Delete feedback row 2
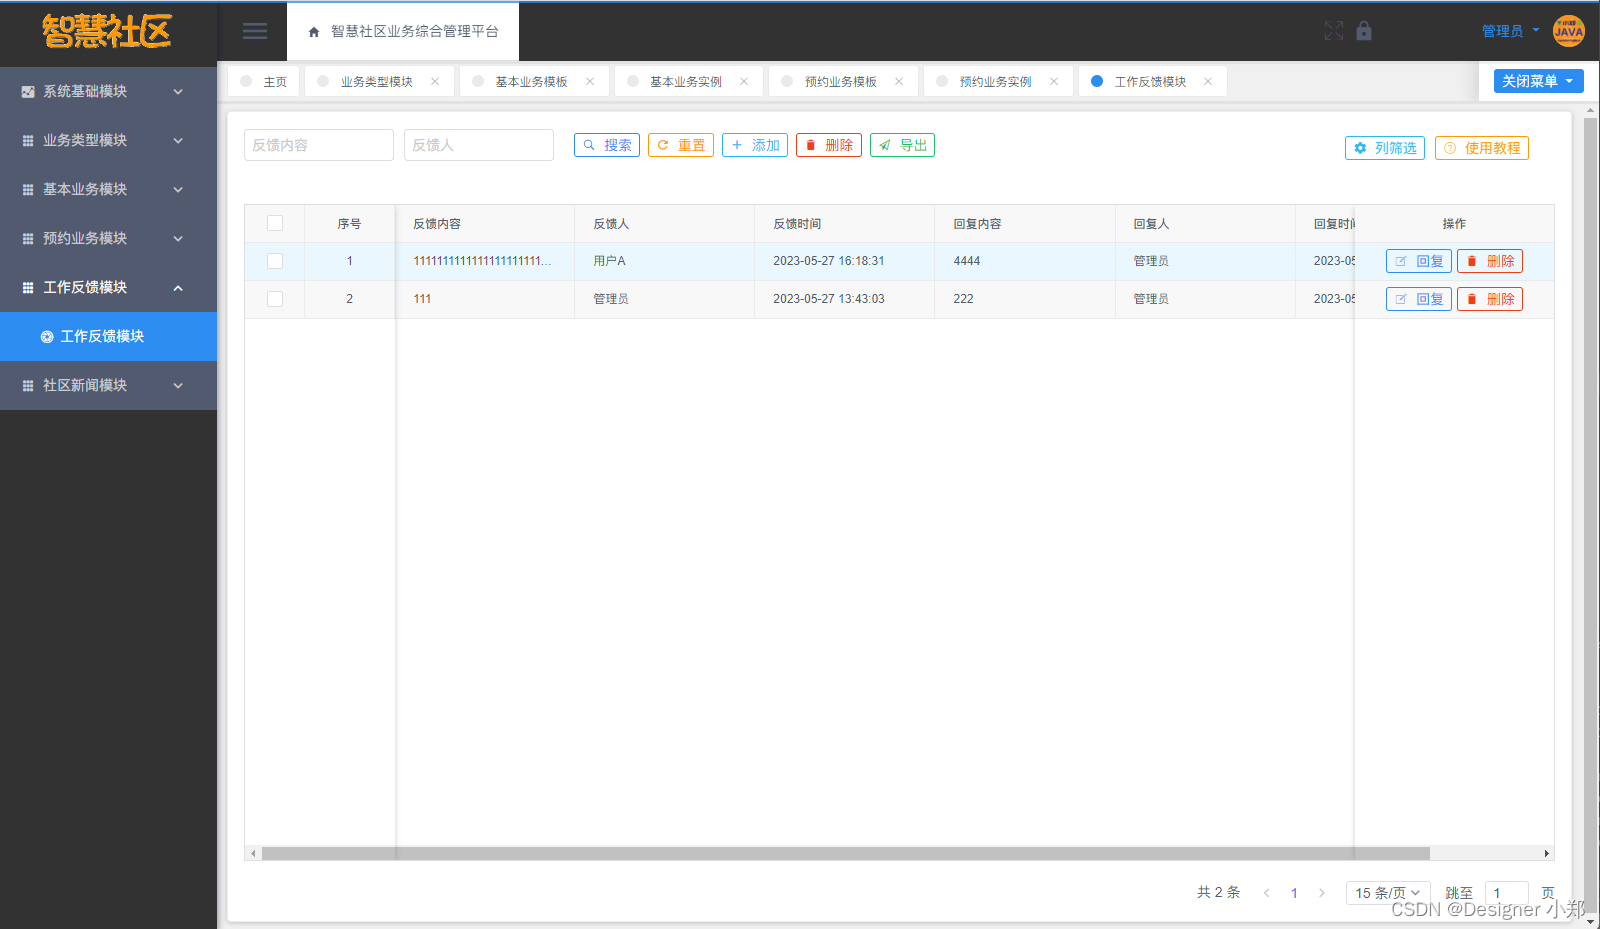1600x929 pixels. pyautogui.click(x=1490, y=299)
